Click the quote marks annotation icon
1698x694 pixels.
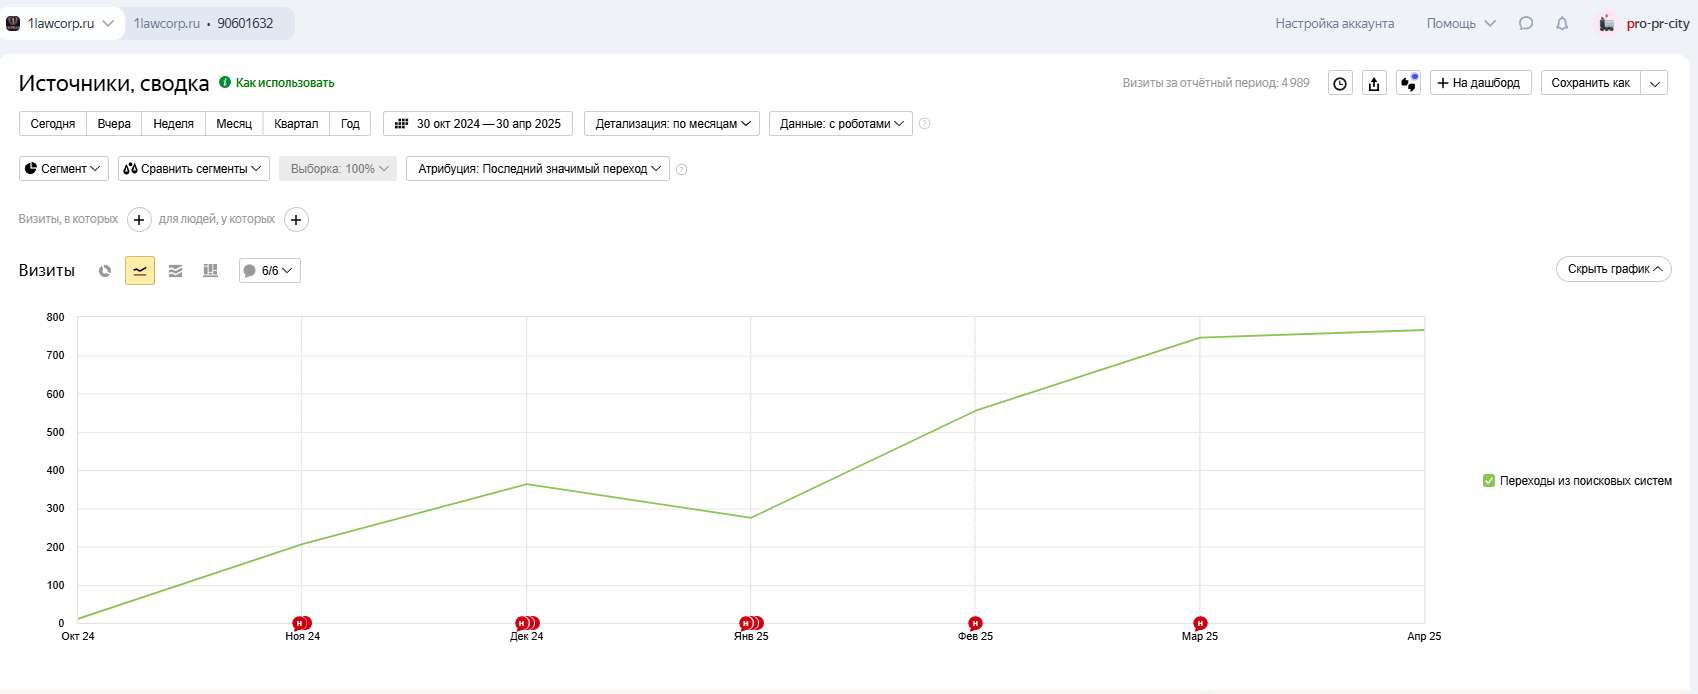click(1408, 84)
